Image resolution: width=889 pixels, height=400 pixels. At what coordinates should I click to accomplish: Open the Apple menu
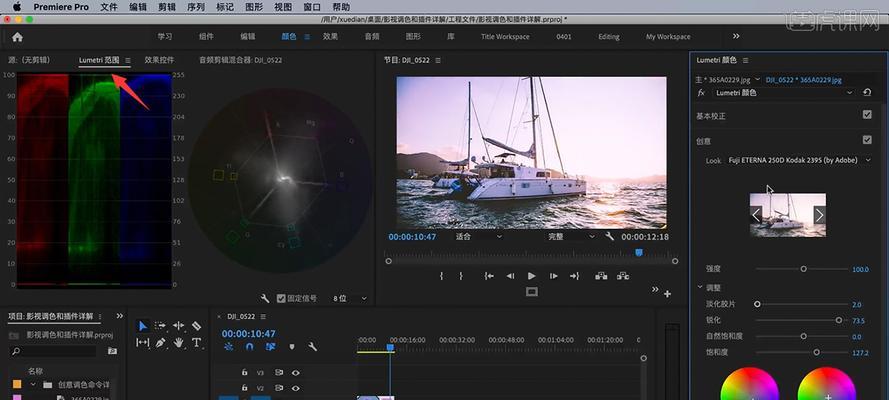[16, 7]
